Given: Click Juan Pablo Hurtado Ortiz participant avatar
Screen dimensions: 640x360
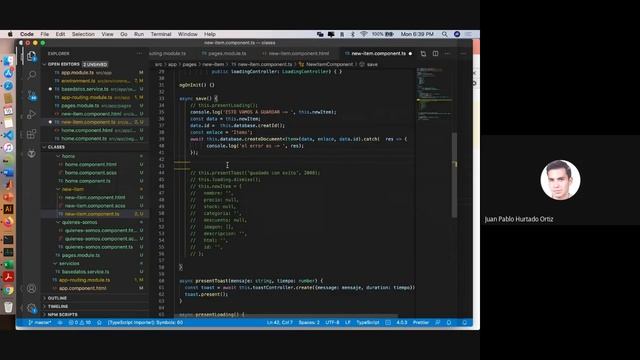Looking at the screenshot, I should coord(560,180).
